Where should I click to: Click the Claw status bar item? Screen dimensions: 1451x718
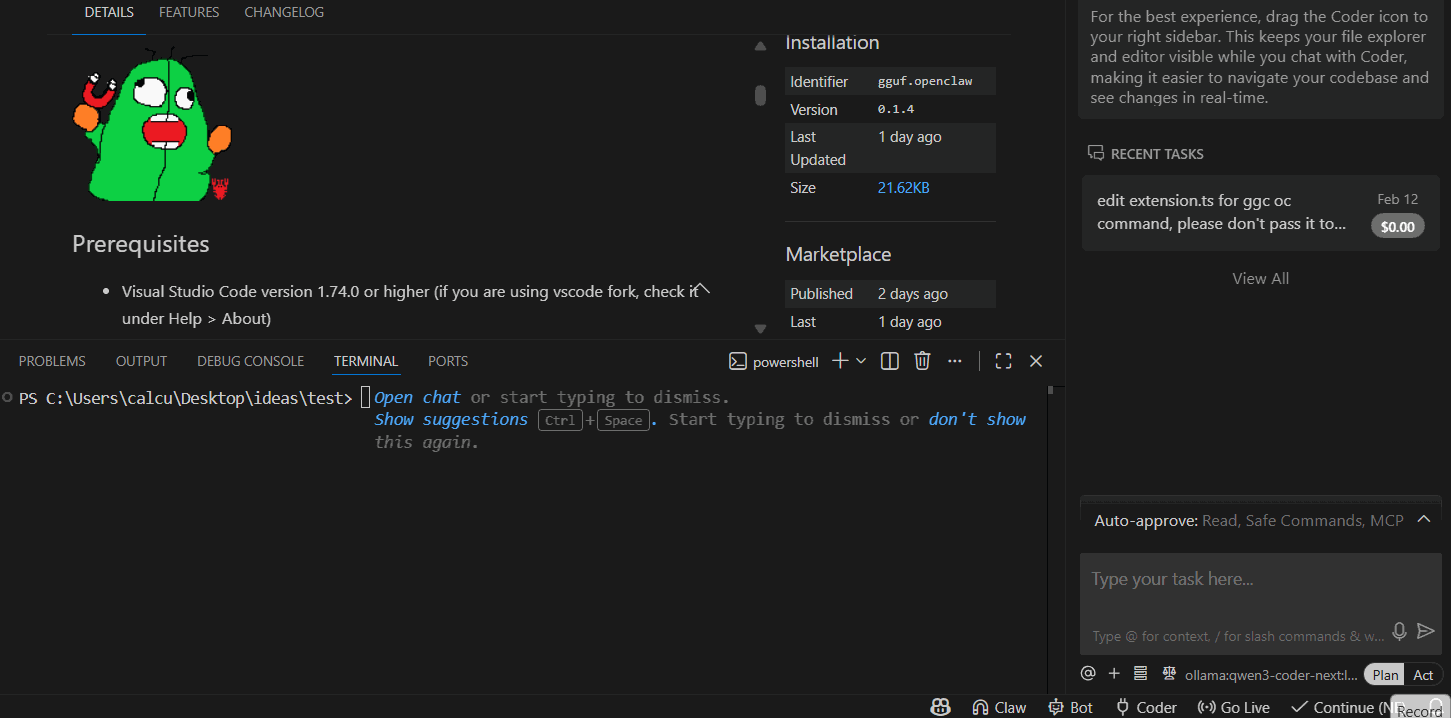998,707
